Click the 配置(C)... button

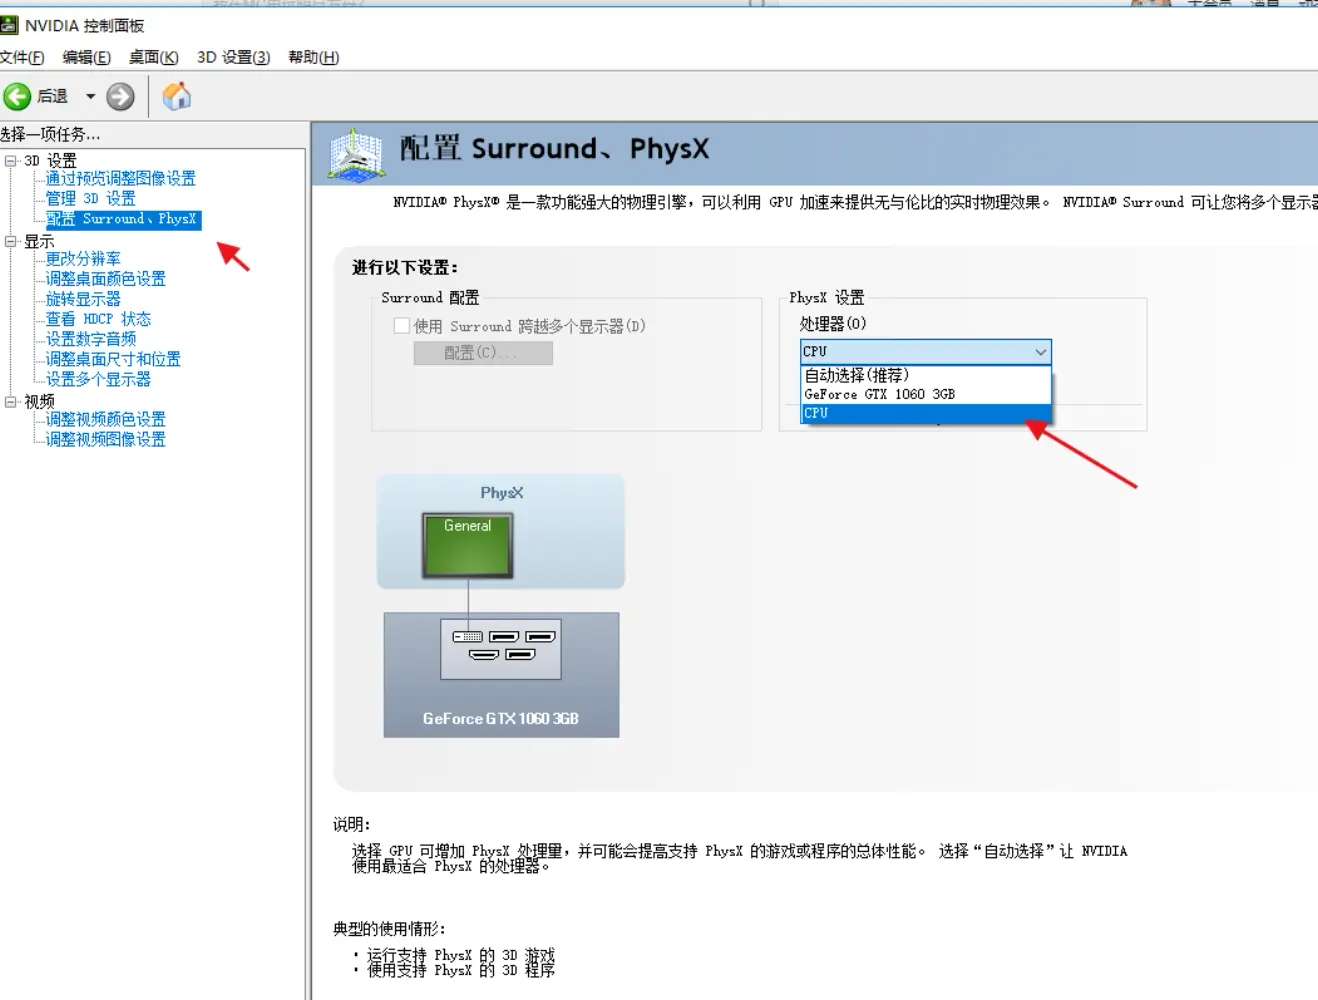[x=483, y=353]
